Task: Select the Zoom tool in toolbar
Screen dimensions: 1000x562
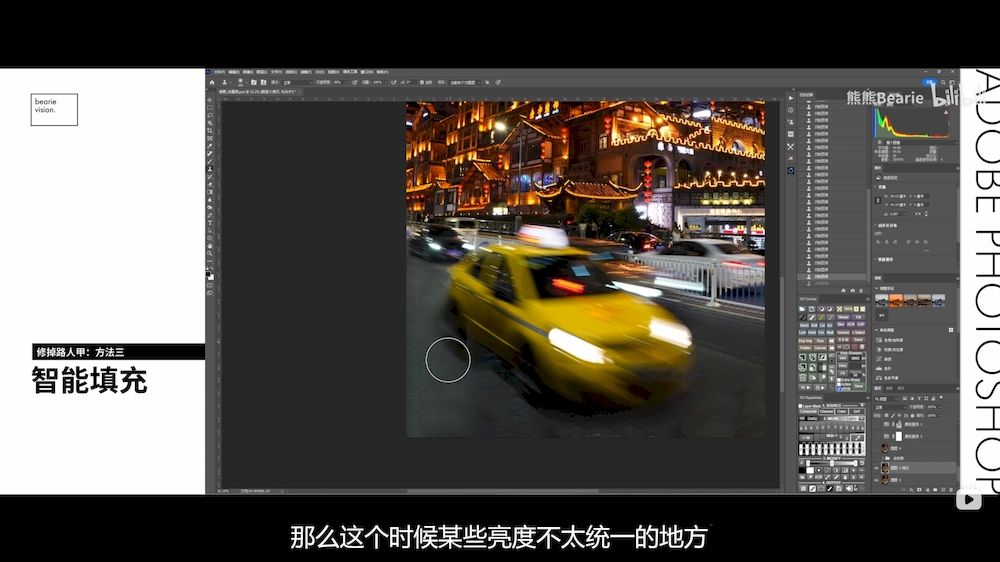Action: [210, 253]
